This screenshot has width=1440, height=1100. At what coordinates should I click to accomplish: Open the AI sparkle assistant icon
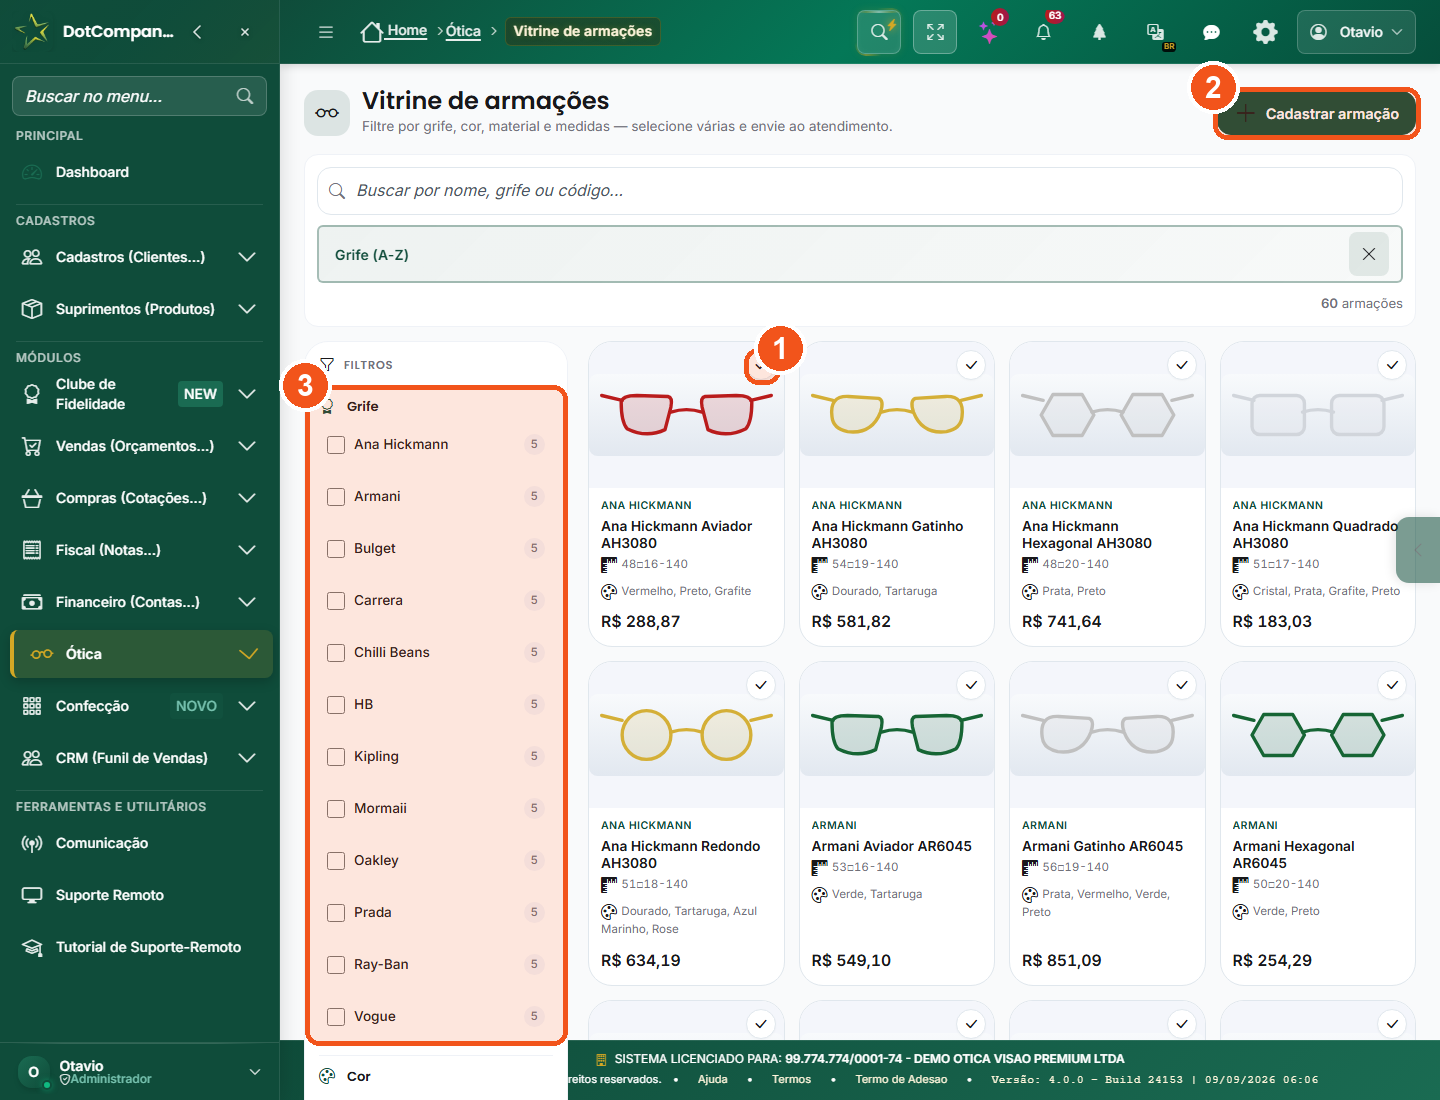click(989, 33)
